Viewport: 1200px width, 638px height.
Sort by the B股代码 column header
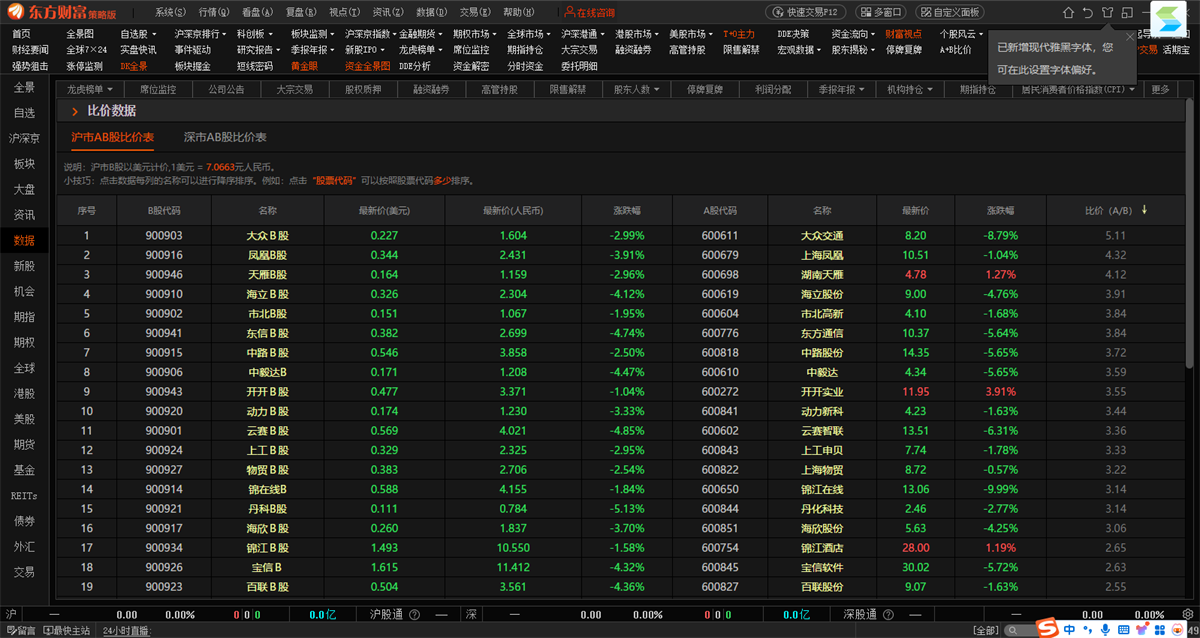164,211
